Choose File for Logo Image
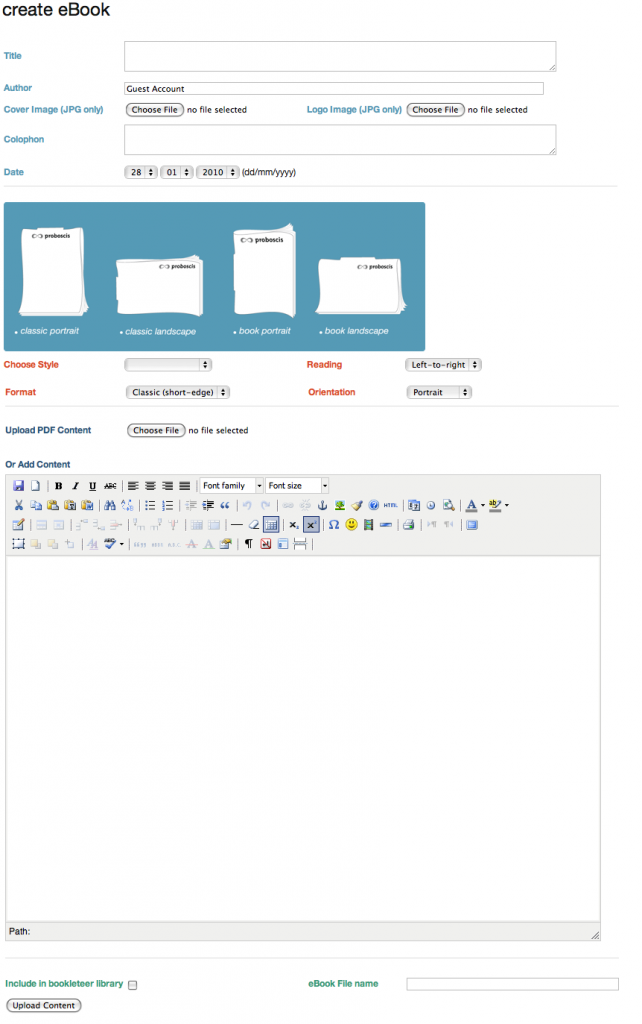 [x=436, y=110]
